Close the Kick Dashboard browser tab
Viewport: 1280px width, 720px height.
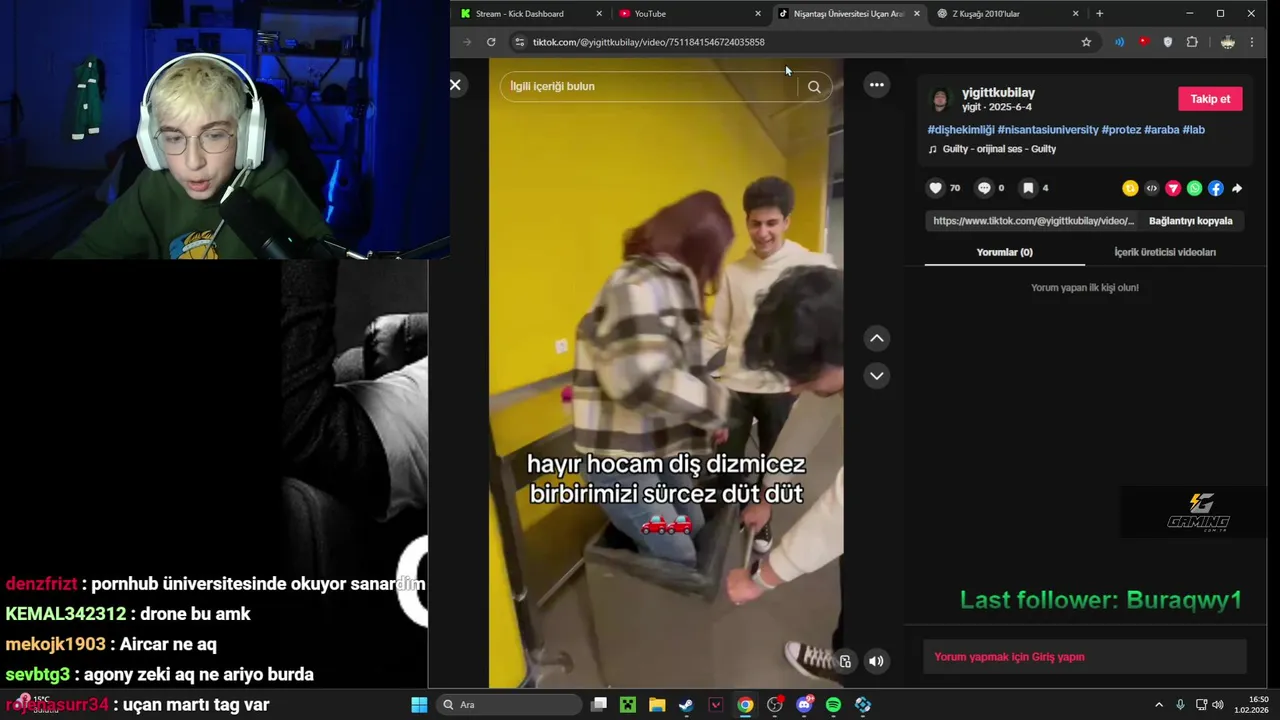[599, 14]
